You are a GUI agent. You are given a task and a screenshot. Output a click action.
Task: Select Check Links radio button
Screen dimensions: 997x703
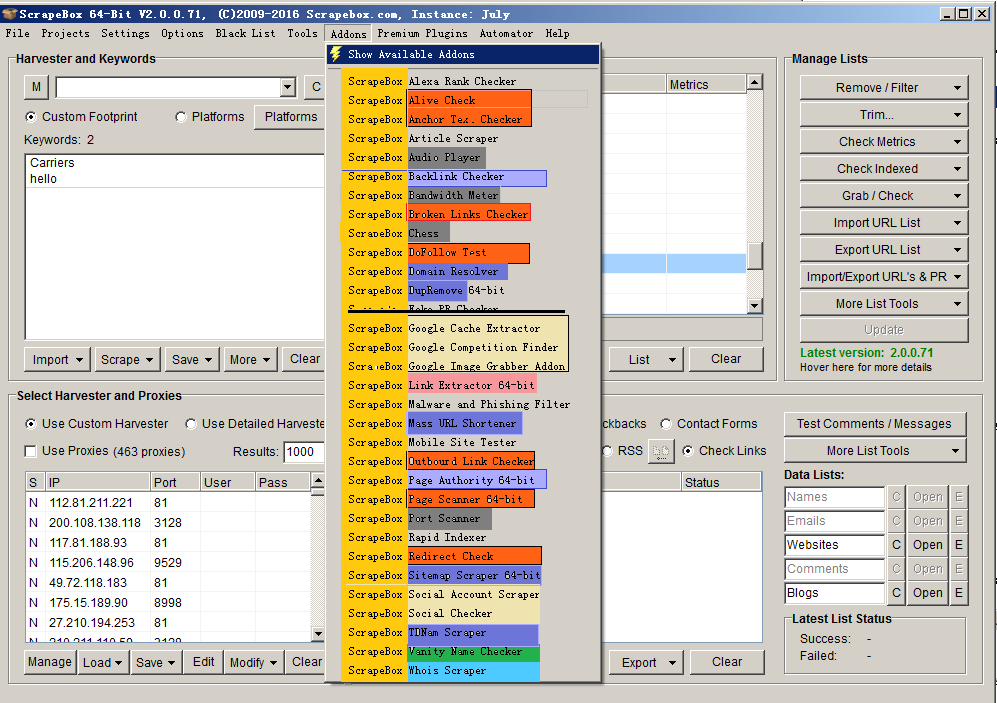tap(687, 451)
